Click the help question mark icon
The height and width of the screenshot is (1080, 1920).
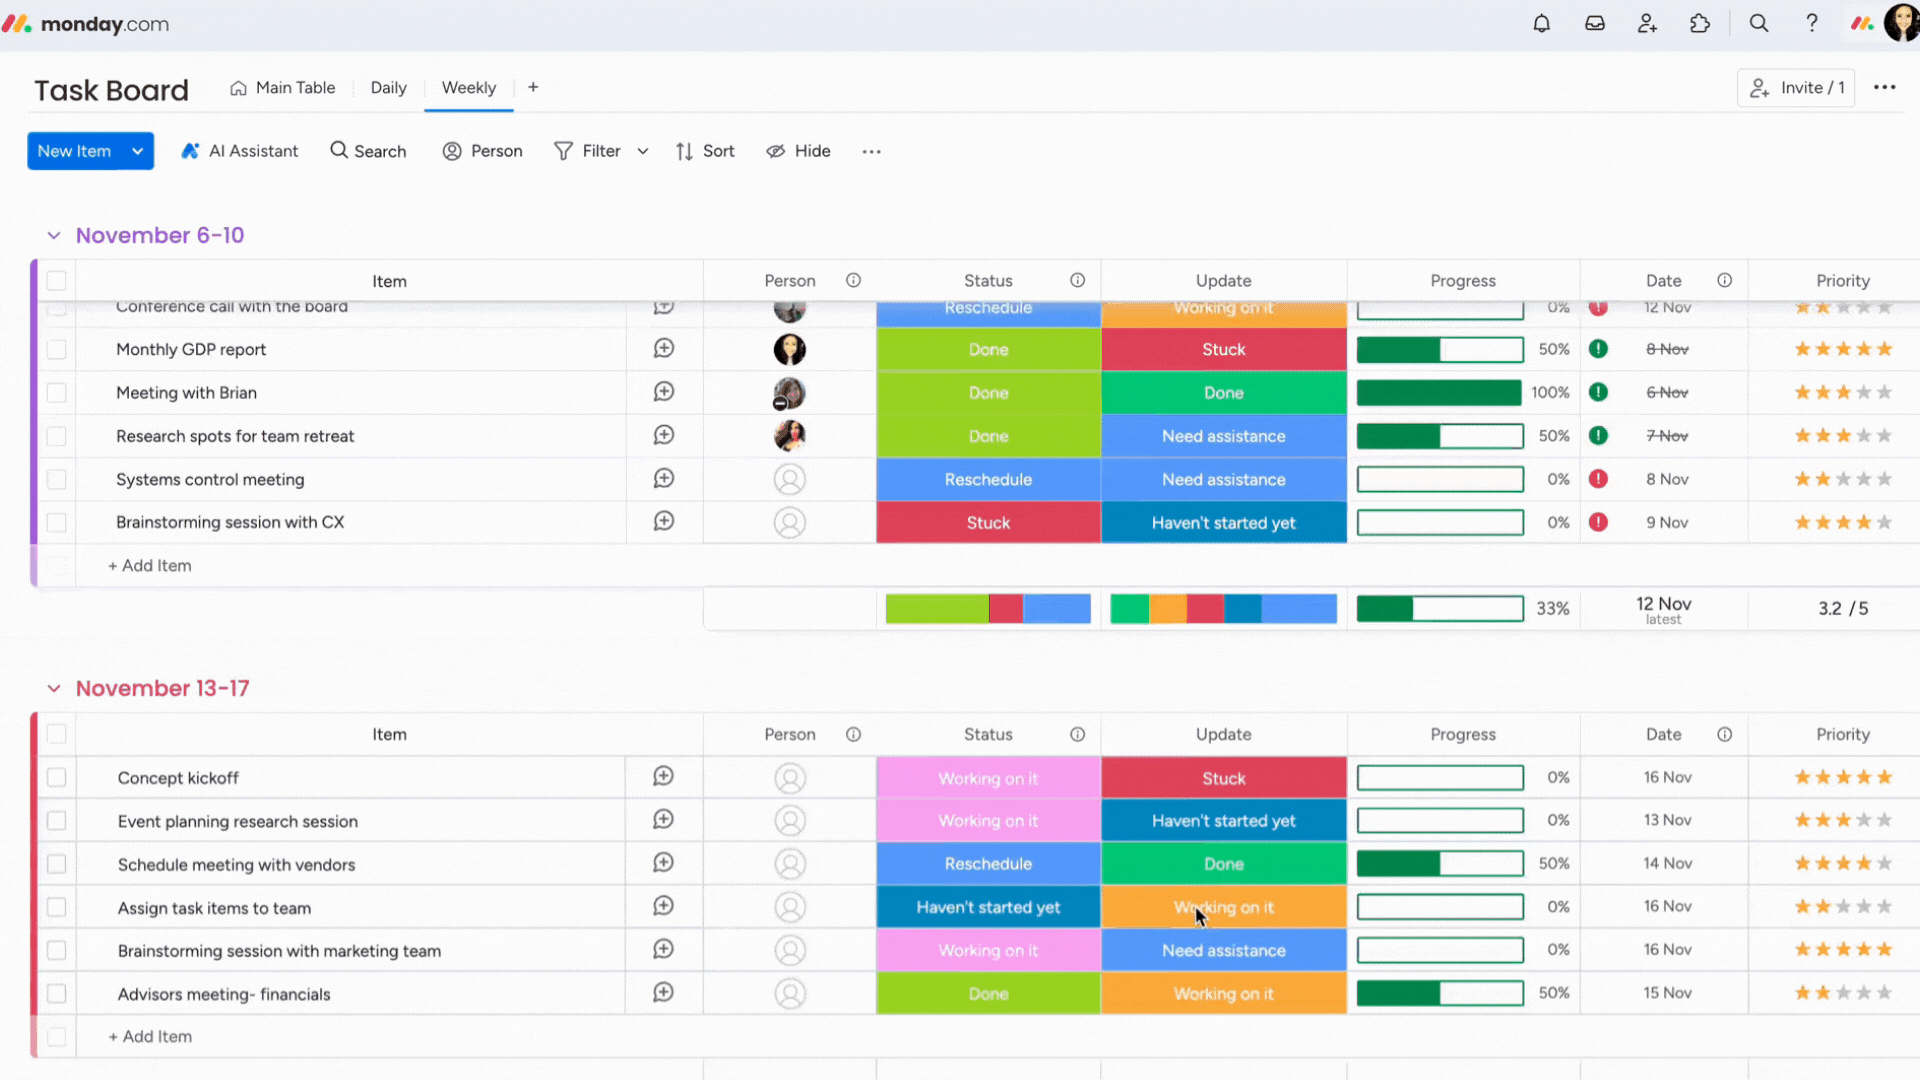click(x=1811, y=23)
